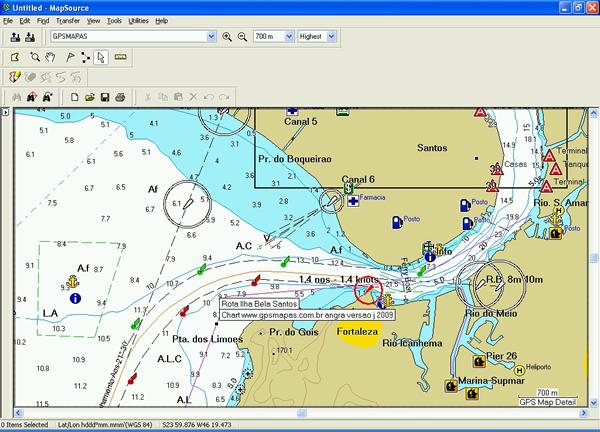
Task: Open the Transfer menu
Action: [x=68, y=20]
